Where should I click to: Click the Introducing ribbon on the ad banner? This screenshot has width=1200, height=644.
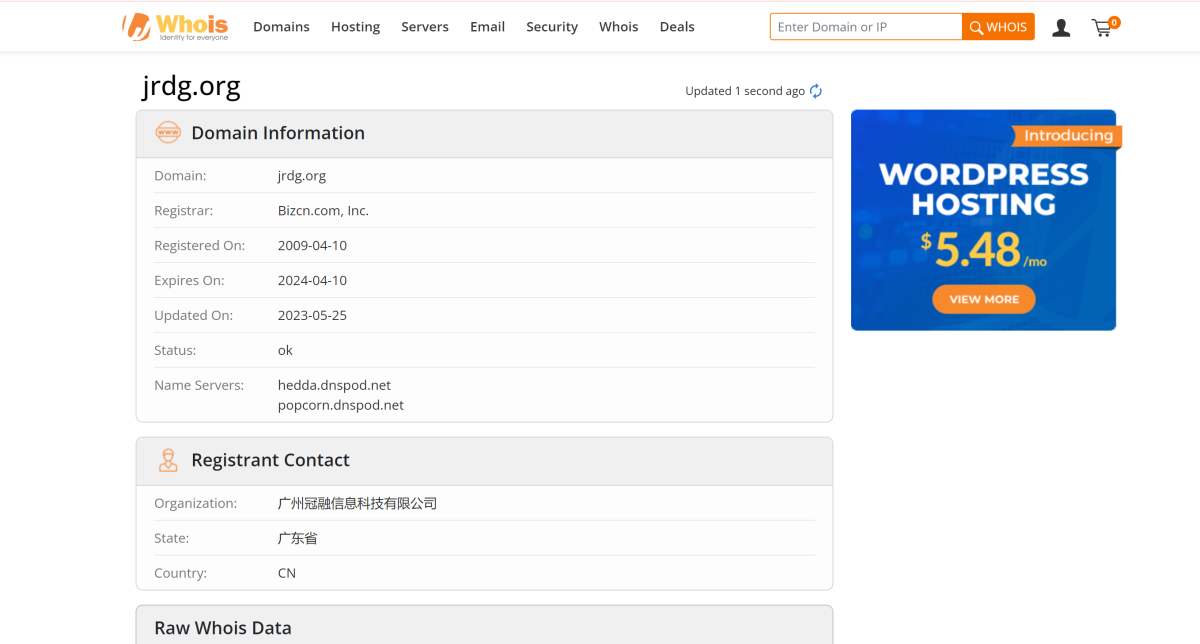[1066, 135]
